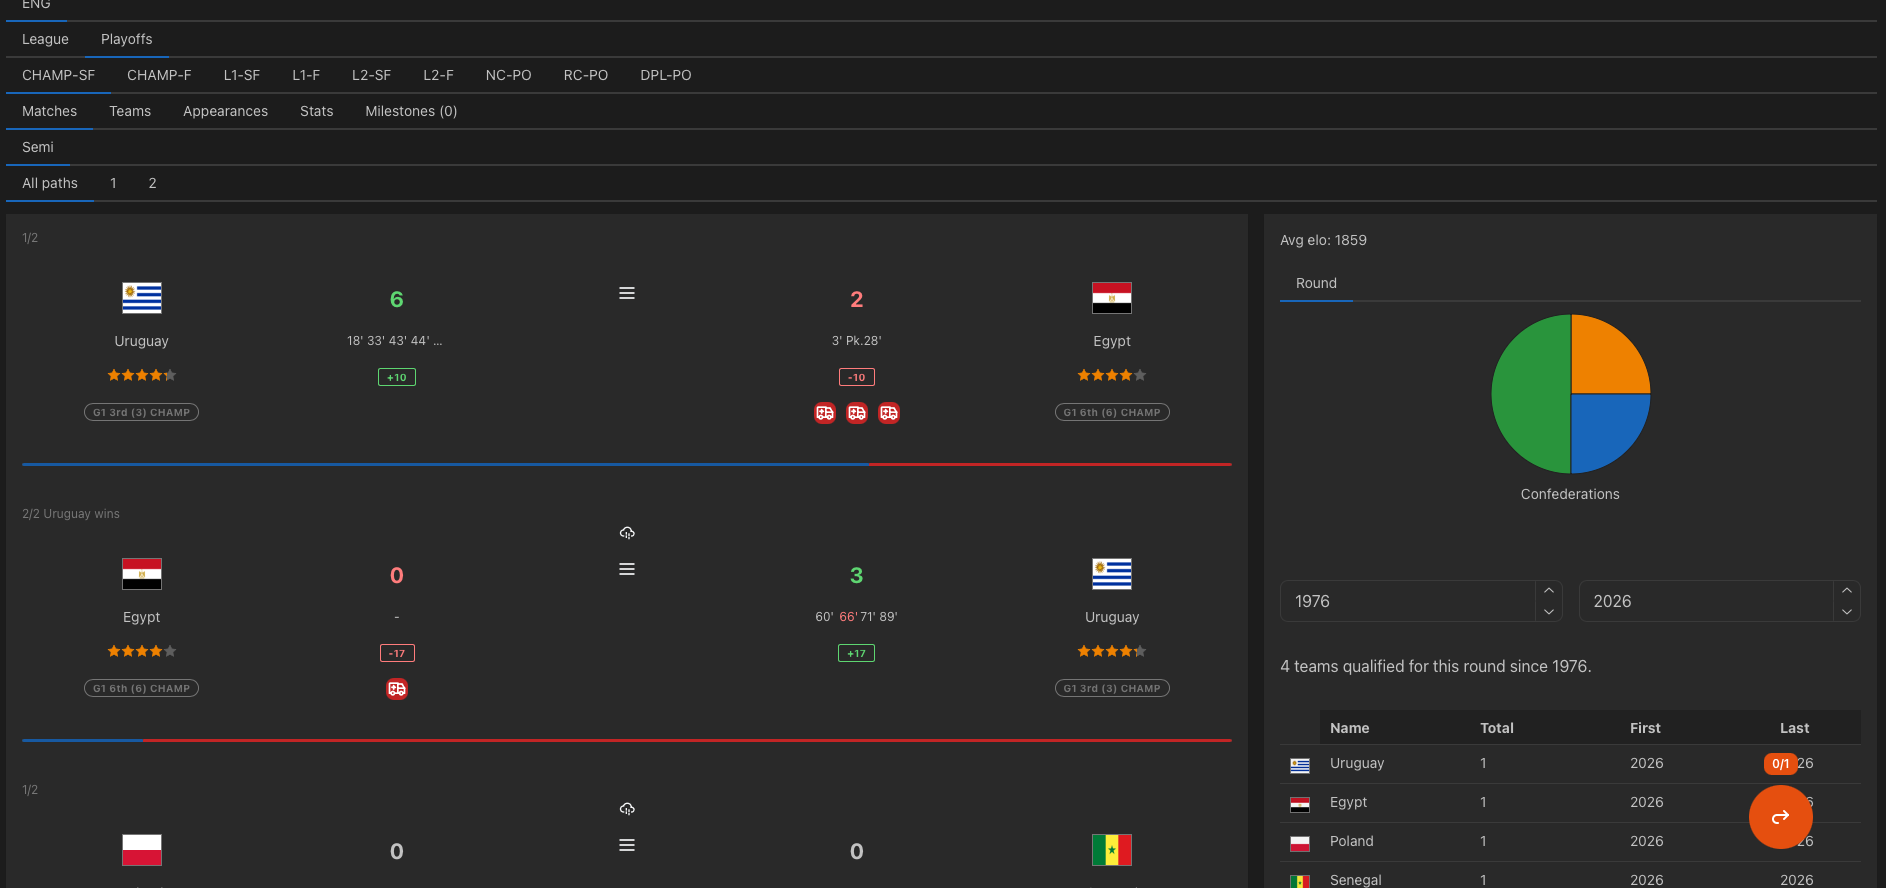Image resolution: width=1886 pixels, height=888 pixels.
Task: Click Poland flag in qualified teams table
Action: [x=1300, y=843]
